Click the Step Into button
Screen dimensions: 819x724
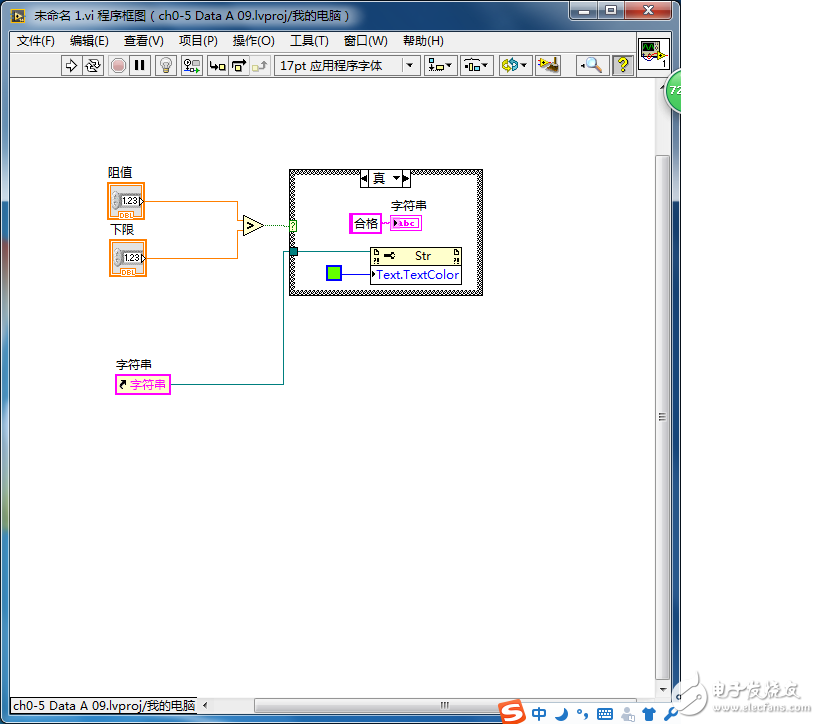point(217,66)
